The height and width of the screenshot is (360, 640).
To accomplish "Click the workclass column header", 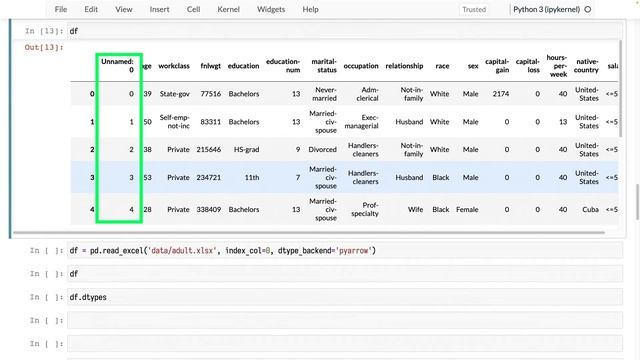I will click(174, 66).
